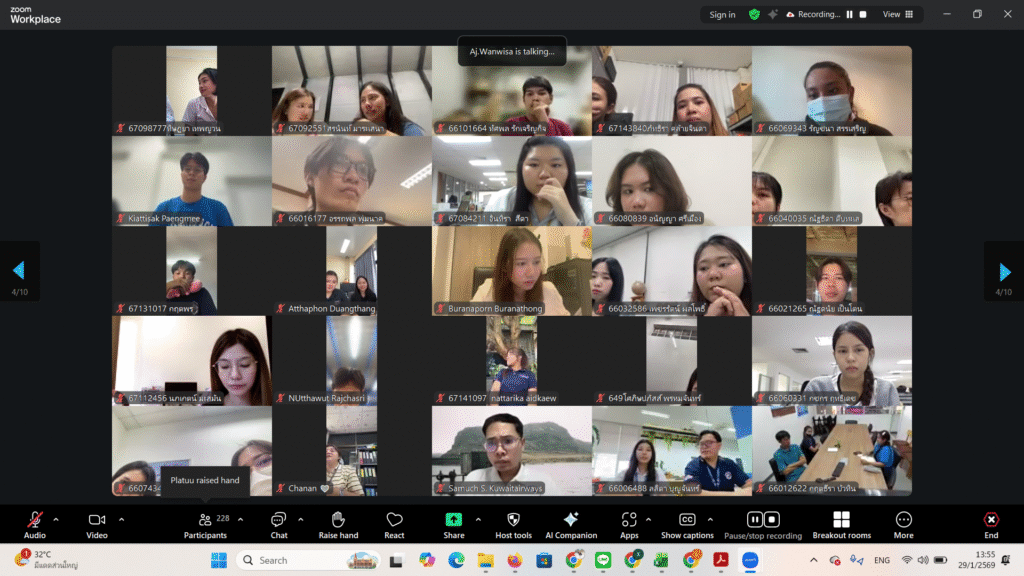Open Host tools shield icon
The image size is (1024, 576).
[513, 520]
